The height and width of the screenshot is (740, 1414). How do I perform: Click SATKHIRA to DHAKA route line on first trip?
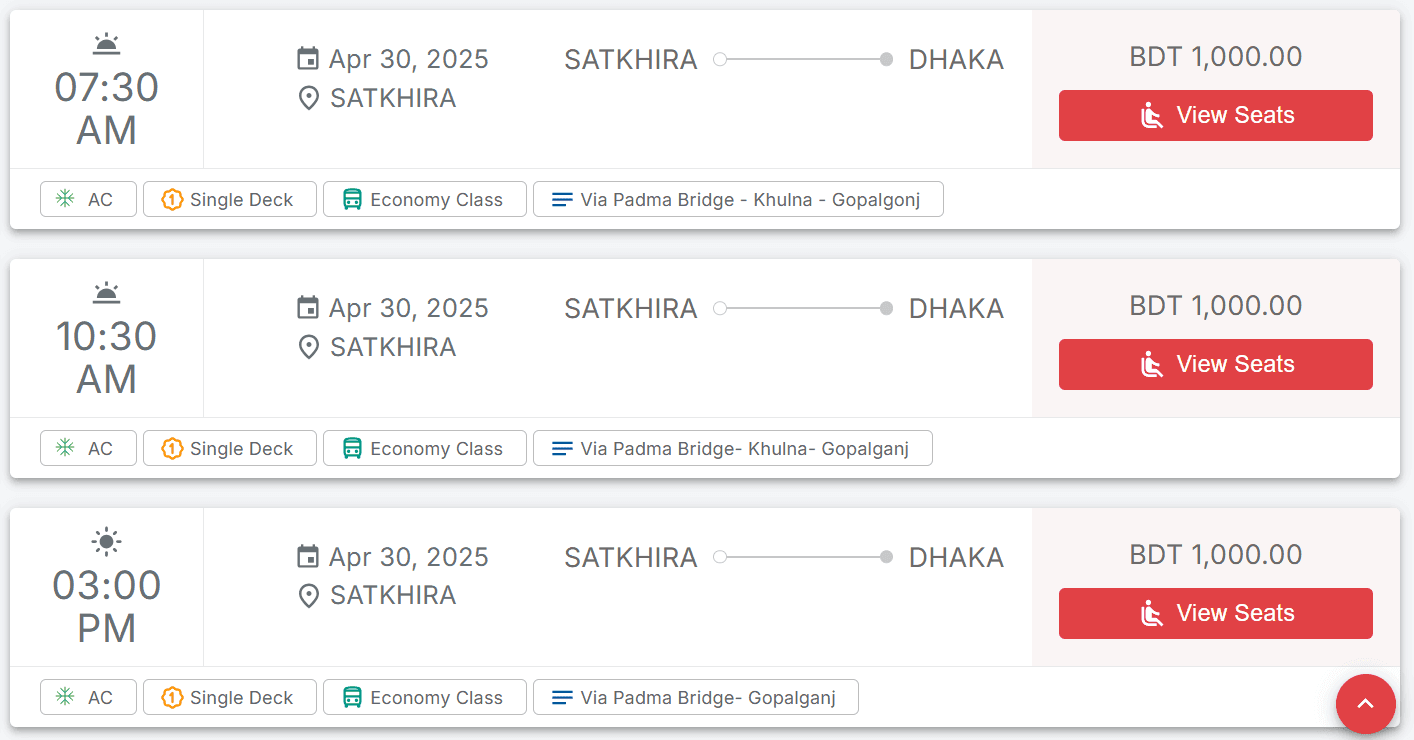click(802, 60)
